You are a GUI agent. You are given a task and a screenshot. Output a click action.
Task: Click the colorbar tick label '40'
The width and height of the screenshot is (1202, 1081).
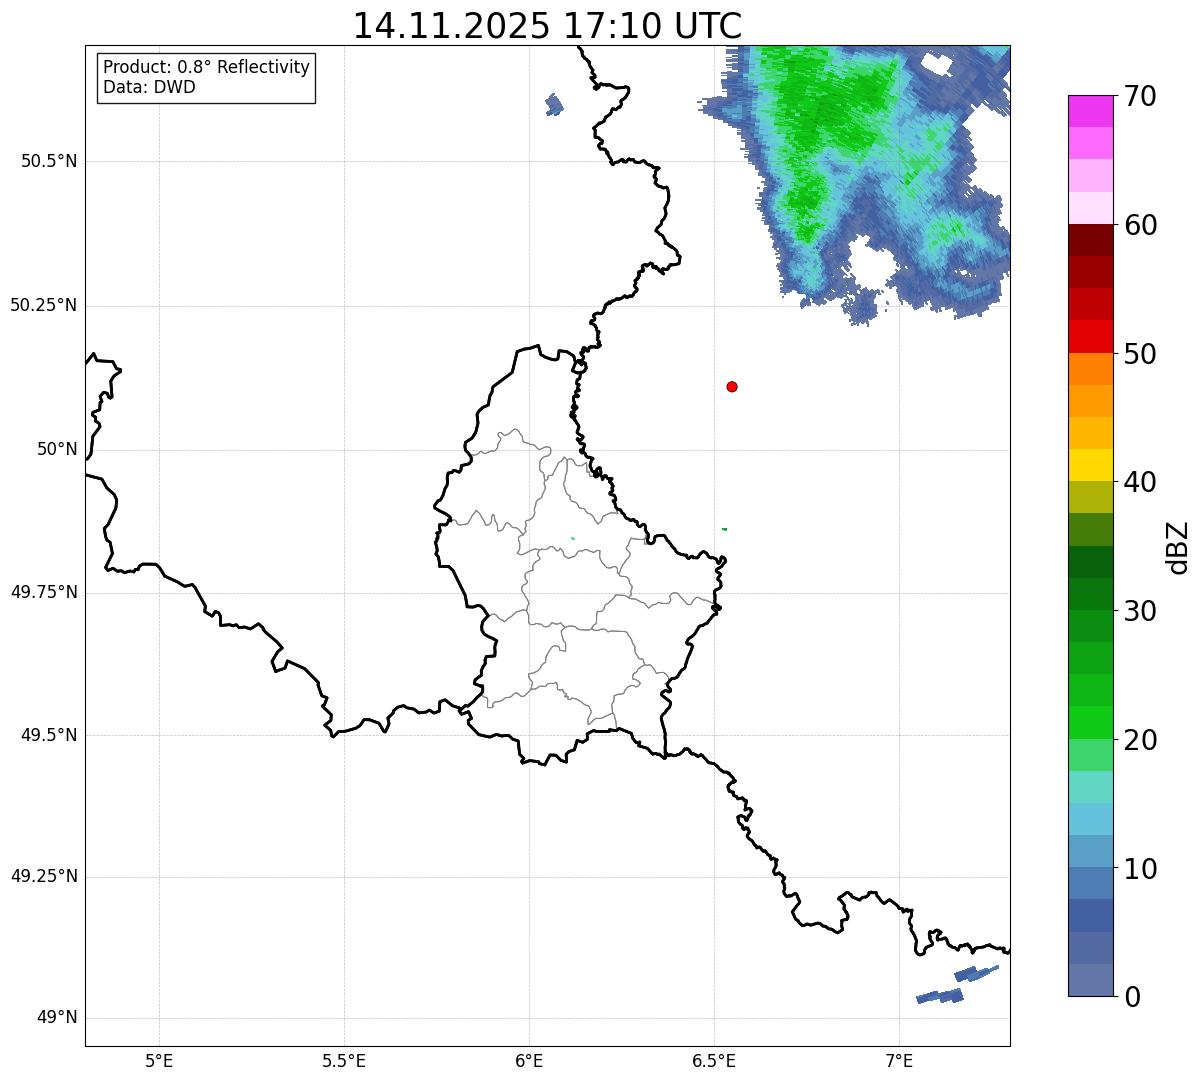coord(1140,482)
